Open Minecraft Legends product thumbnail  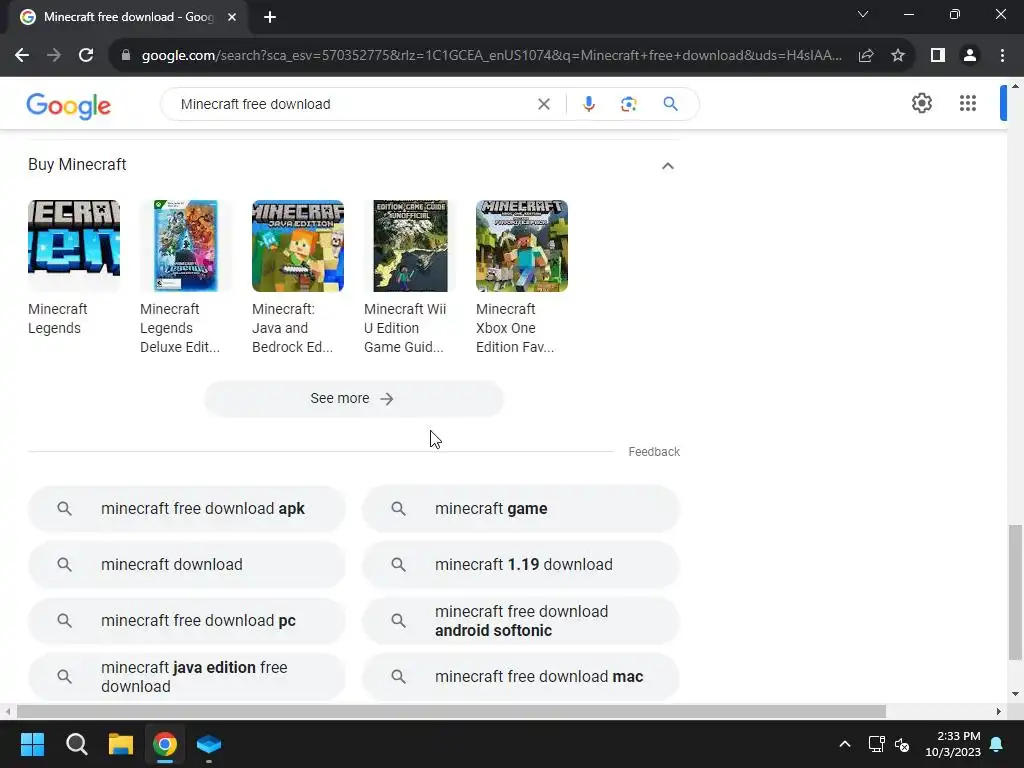click(74, 246)
